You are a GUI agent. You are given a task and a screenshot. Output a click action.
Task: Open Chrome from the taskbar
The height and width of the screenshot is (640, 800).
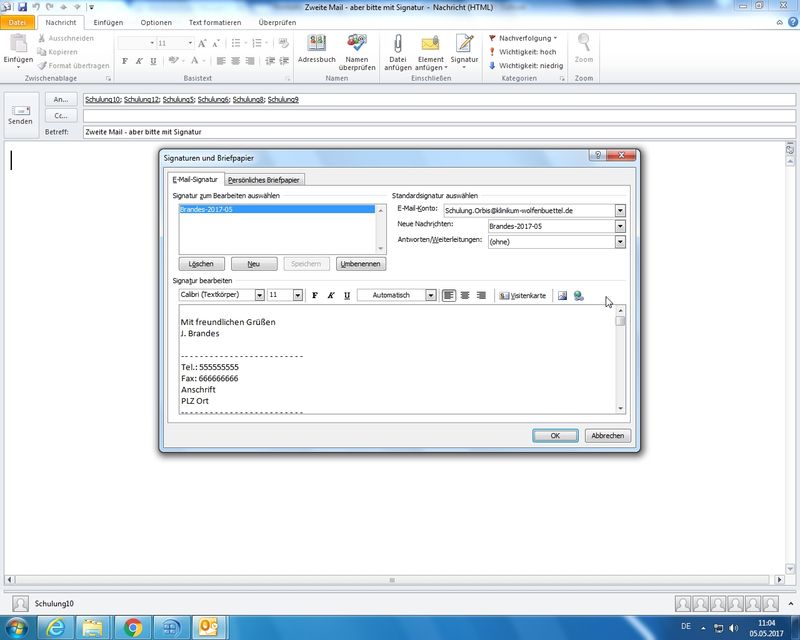coord(133,627)
